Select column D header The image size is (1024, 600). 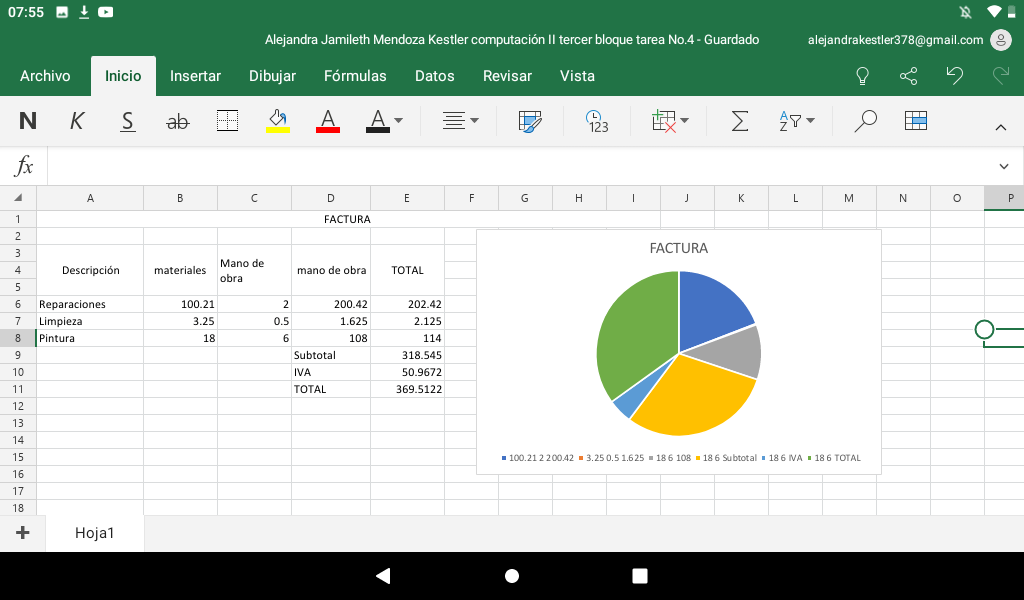click(x=330, y=198)
